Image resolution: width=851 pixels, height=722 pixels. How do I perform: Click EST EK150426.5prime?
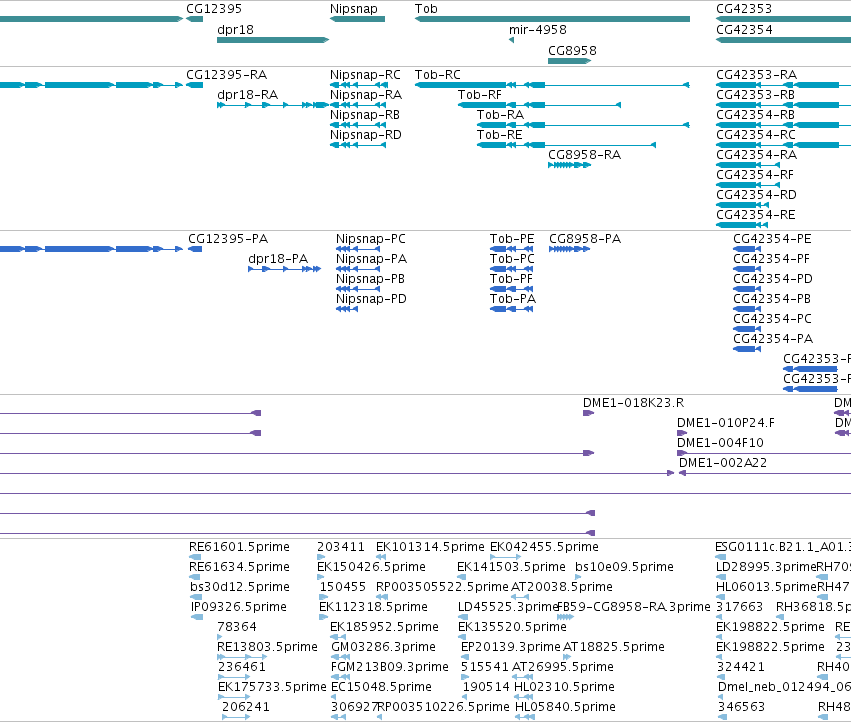click(321, 577)
